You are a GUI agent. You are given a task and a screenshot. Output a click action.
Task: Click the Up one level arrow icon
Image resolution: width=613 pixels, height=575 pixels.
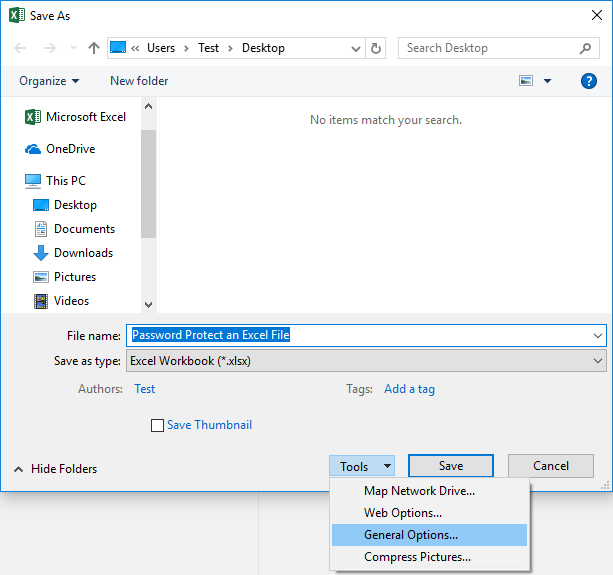(x=94, y=48)
